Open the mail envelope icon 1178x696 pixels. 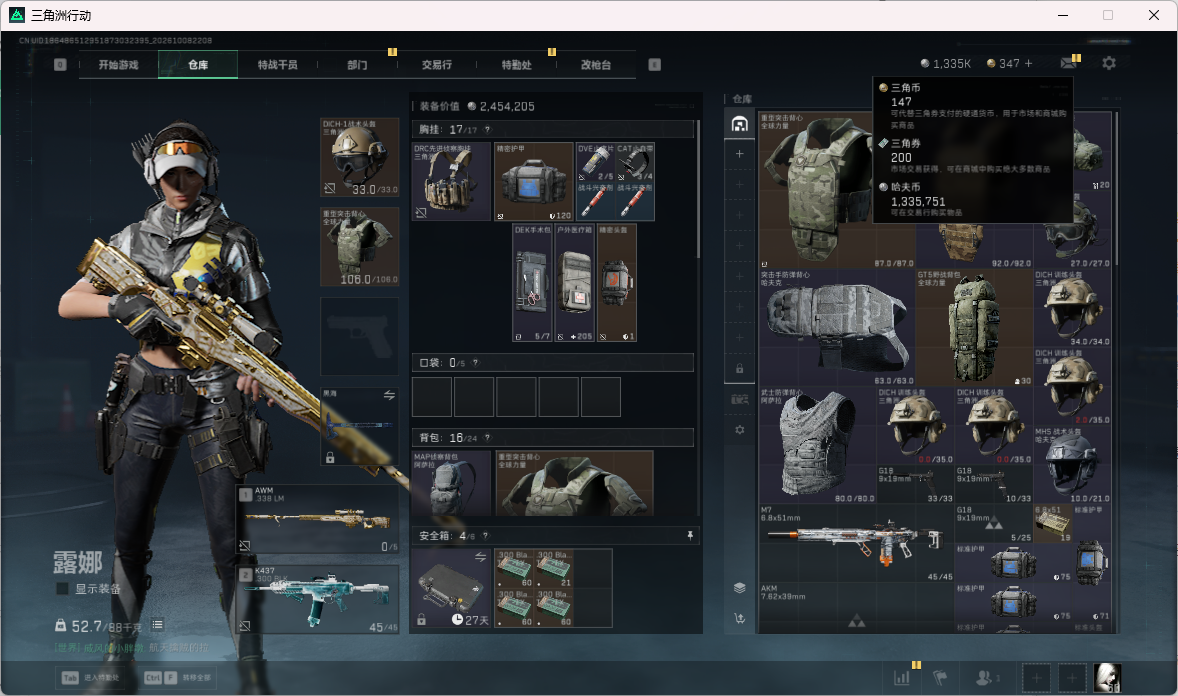[x=1068, y=64]
